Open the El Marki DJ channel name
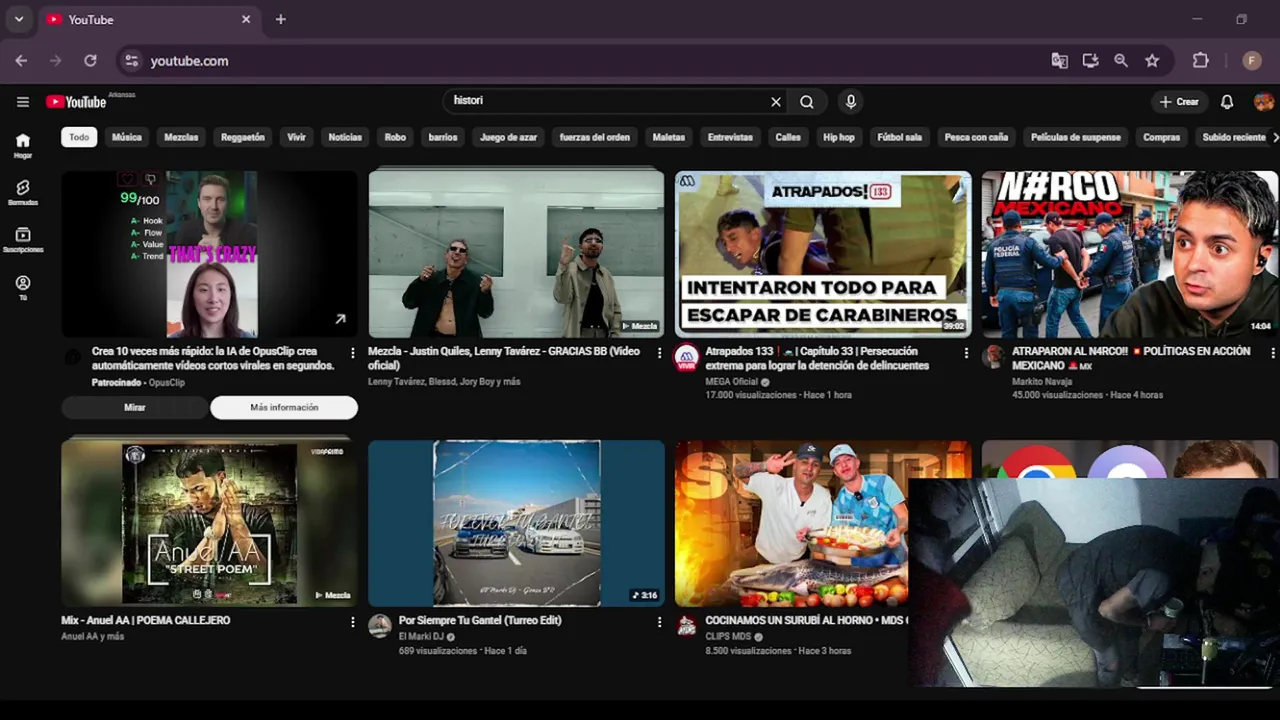1280x720 pixels. [x=421, y=636]
